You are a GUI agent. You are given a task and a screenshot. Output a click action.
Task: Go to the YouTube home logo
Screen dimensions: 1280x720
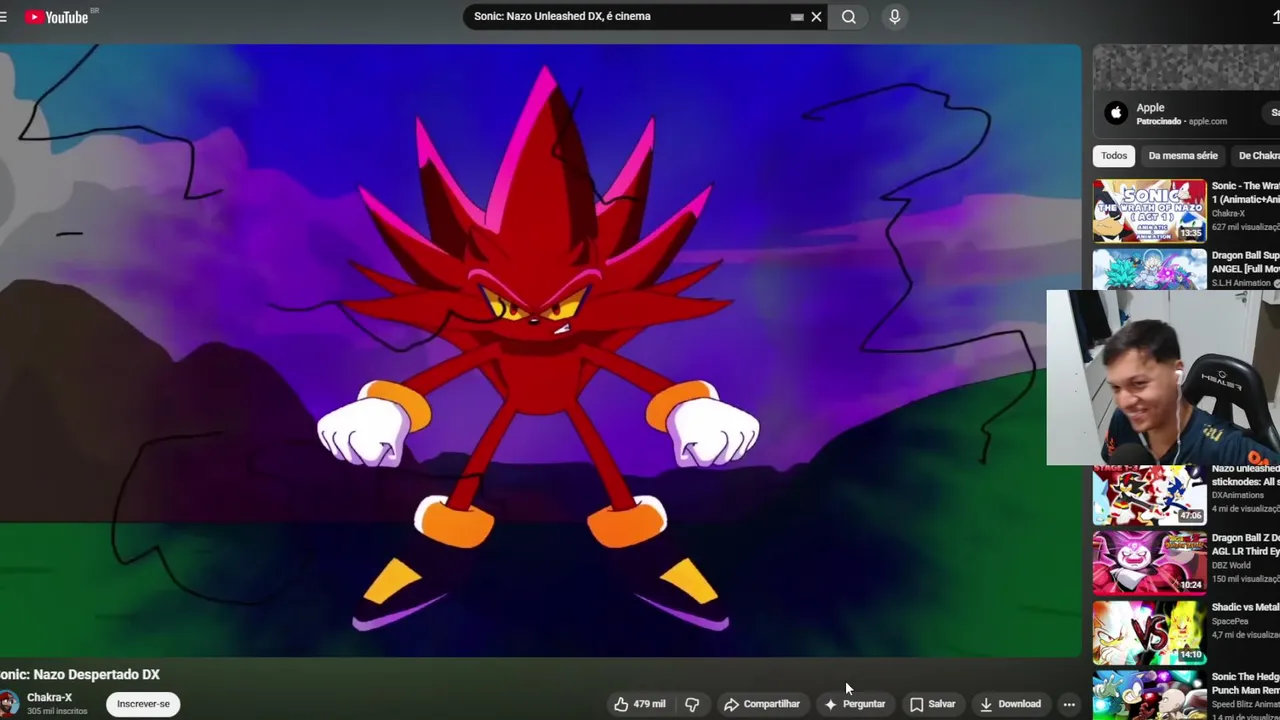[x=57, y=17]
